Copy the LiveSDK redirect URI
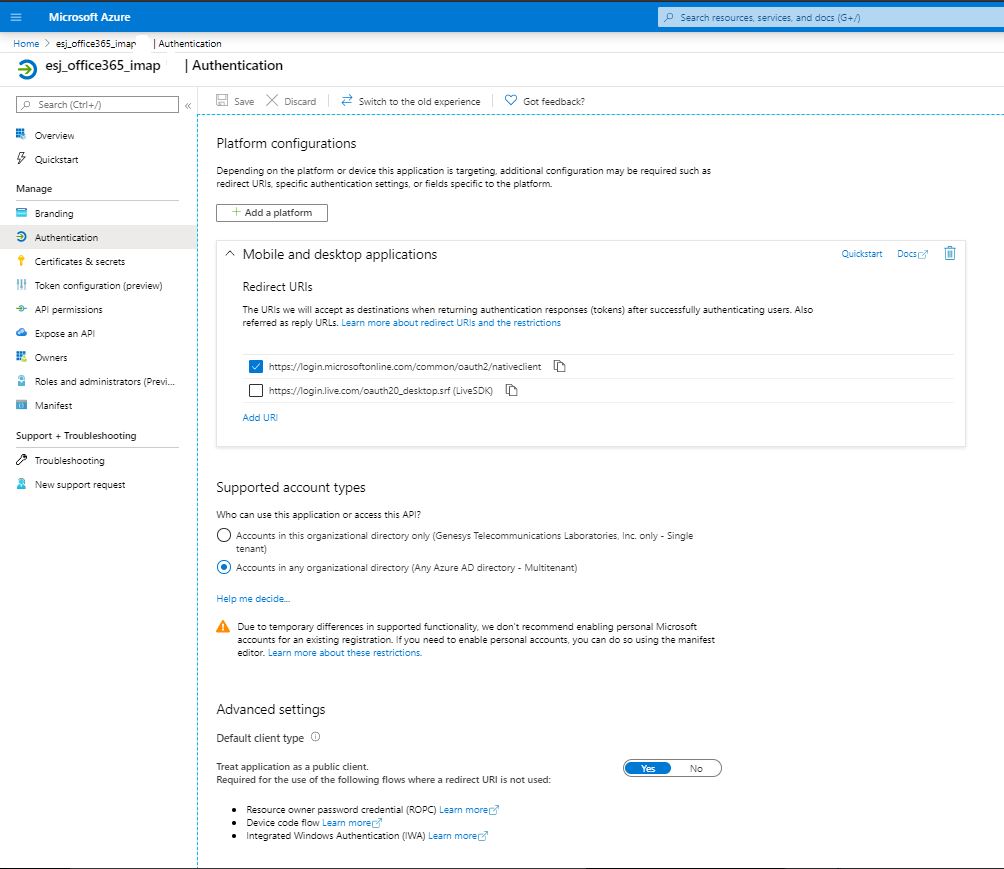1004x869 pixels. [512, 390]
